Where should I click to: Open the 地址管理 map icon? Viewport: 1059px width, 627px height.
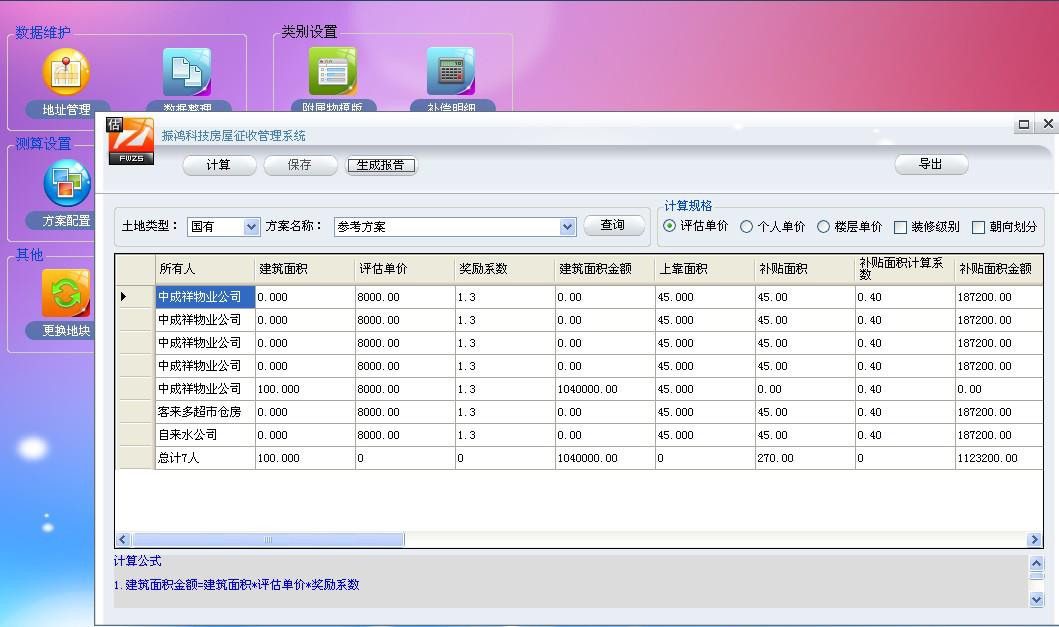[66, 72]
